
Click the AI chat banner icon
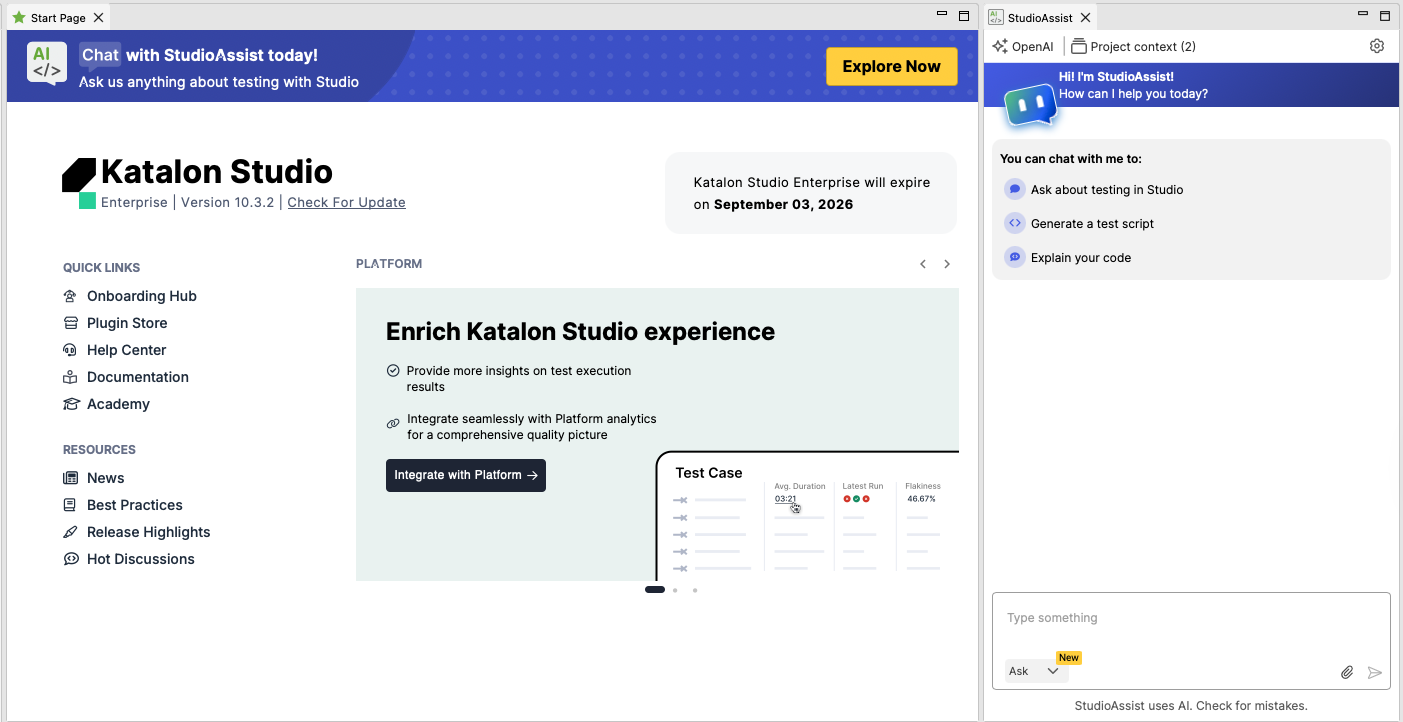[47, 63]
